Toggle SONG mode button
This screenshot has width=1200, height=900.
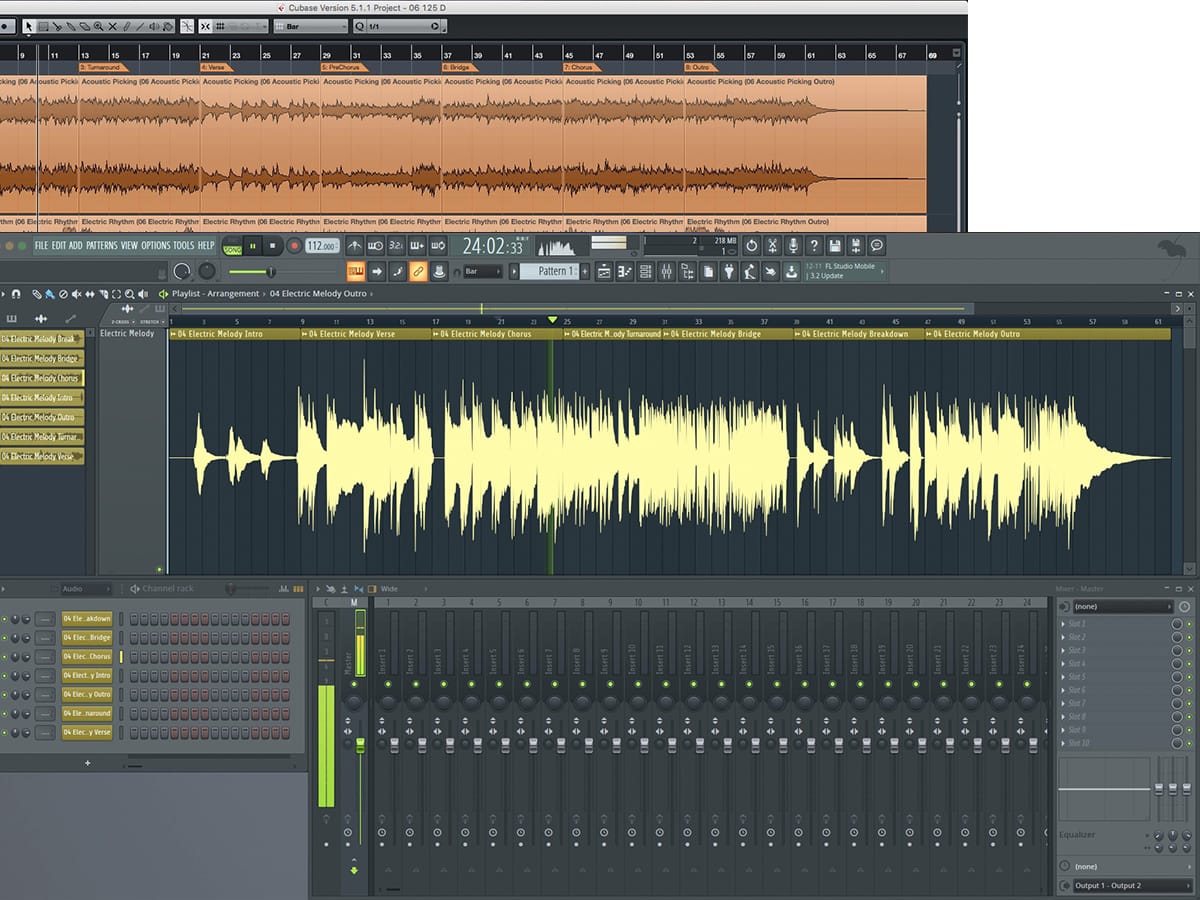point(232,246)
